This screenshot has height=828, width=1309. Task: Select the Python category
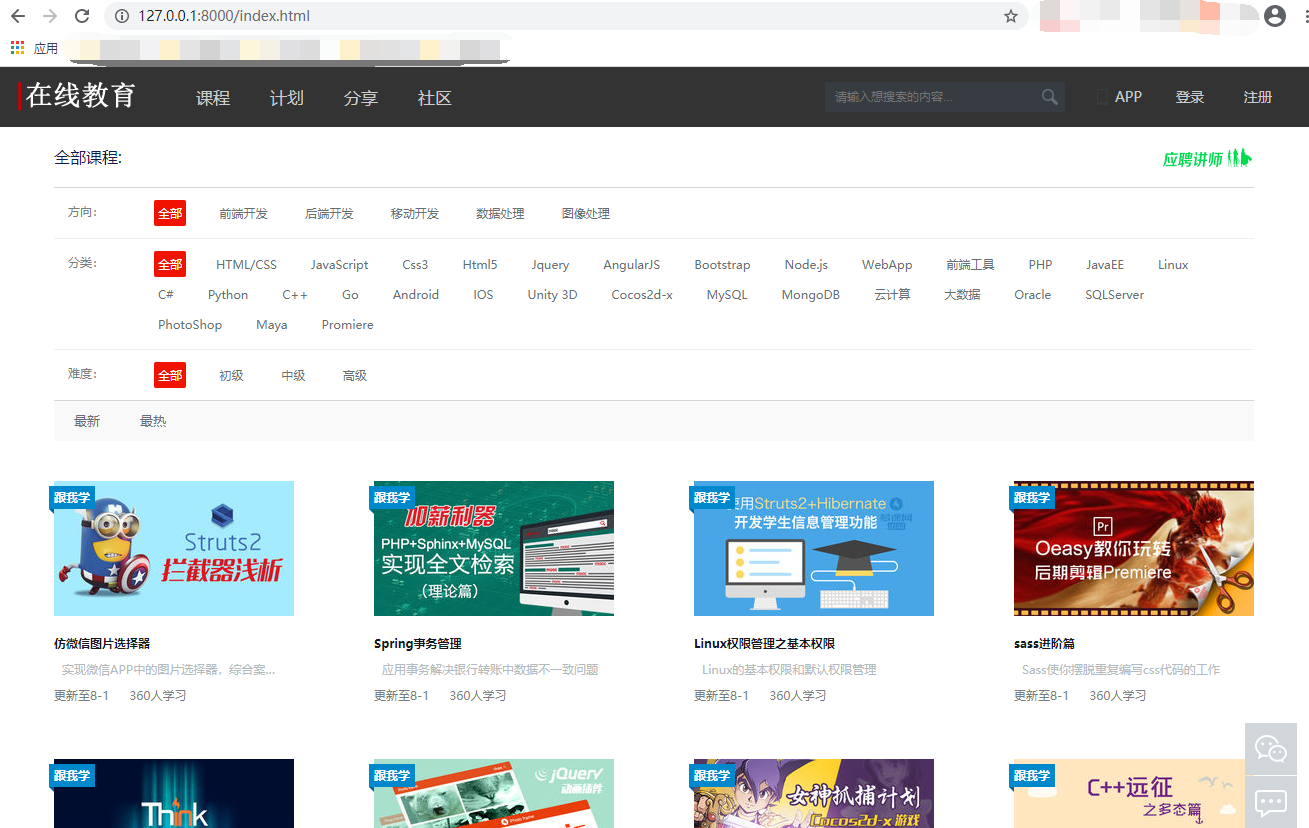click(x=228, y=295)
